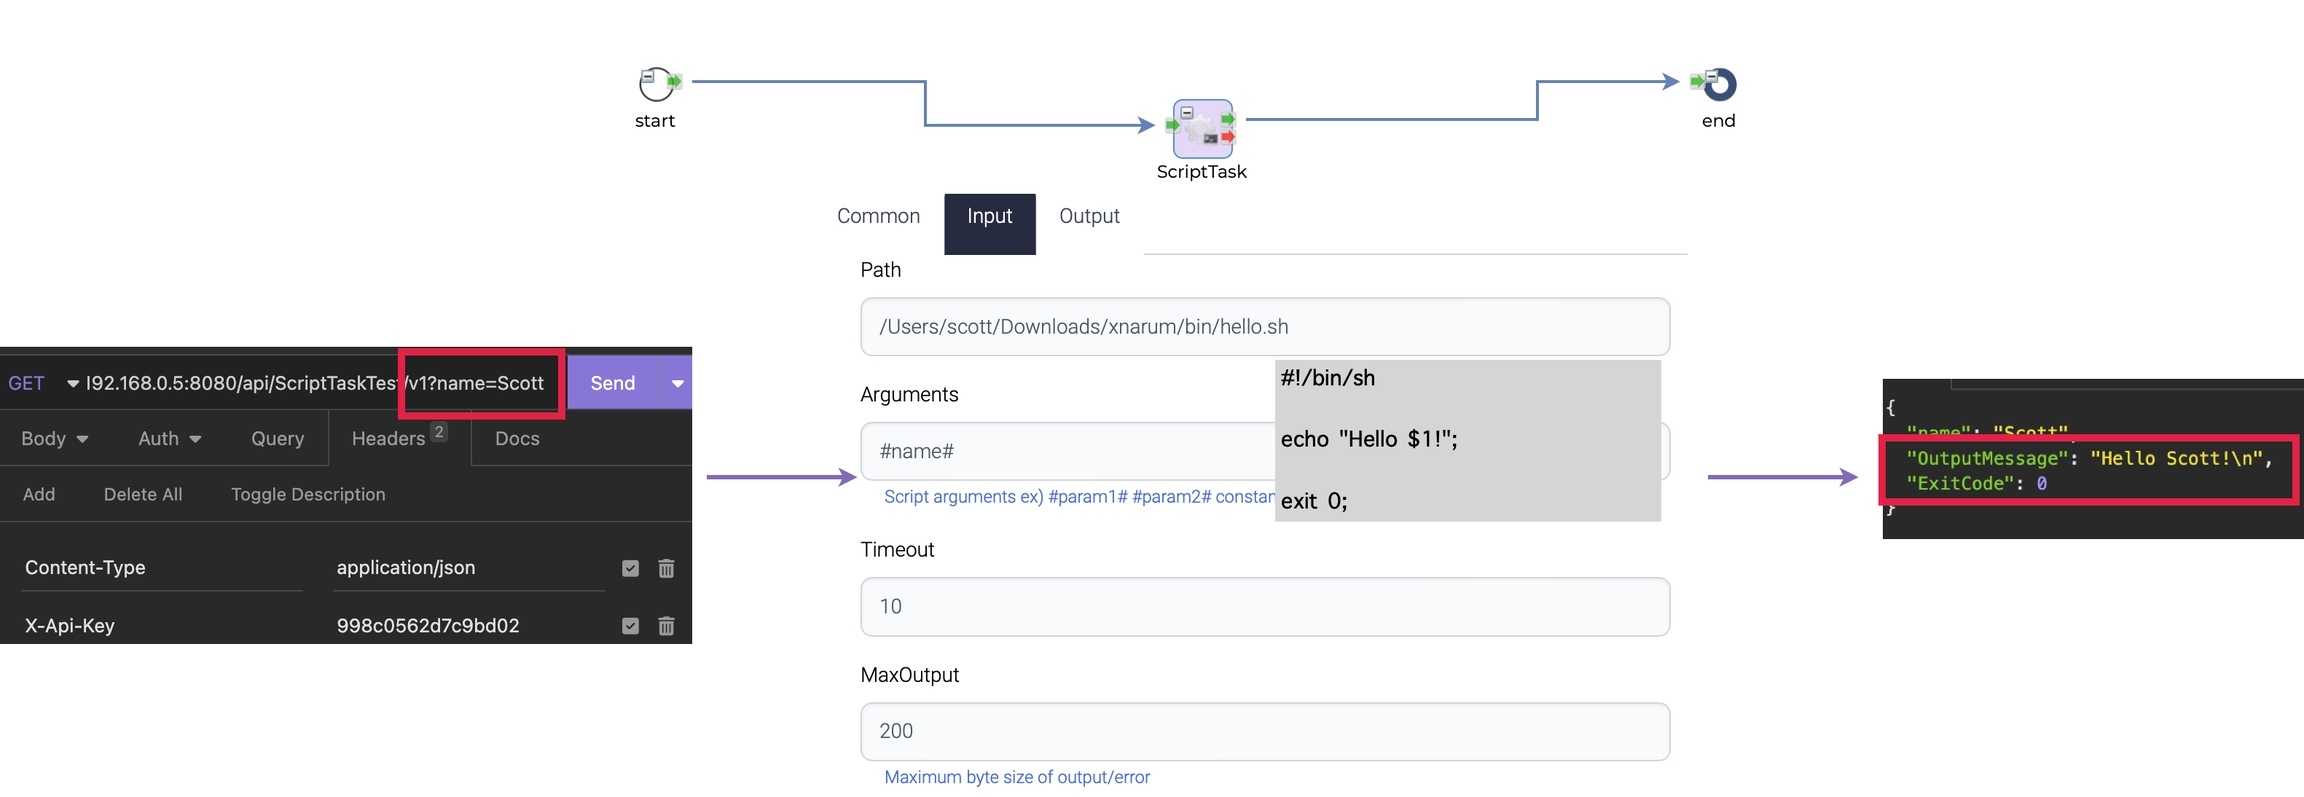This screenshot has width=2304, height=797.
Task: Switch to the Query tab
Action: [x=277, y=438]
